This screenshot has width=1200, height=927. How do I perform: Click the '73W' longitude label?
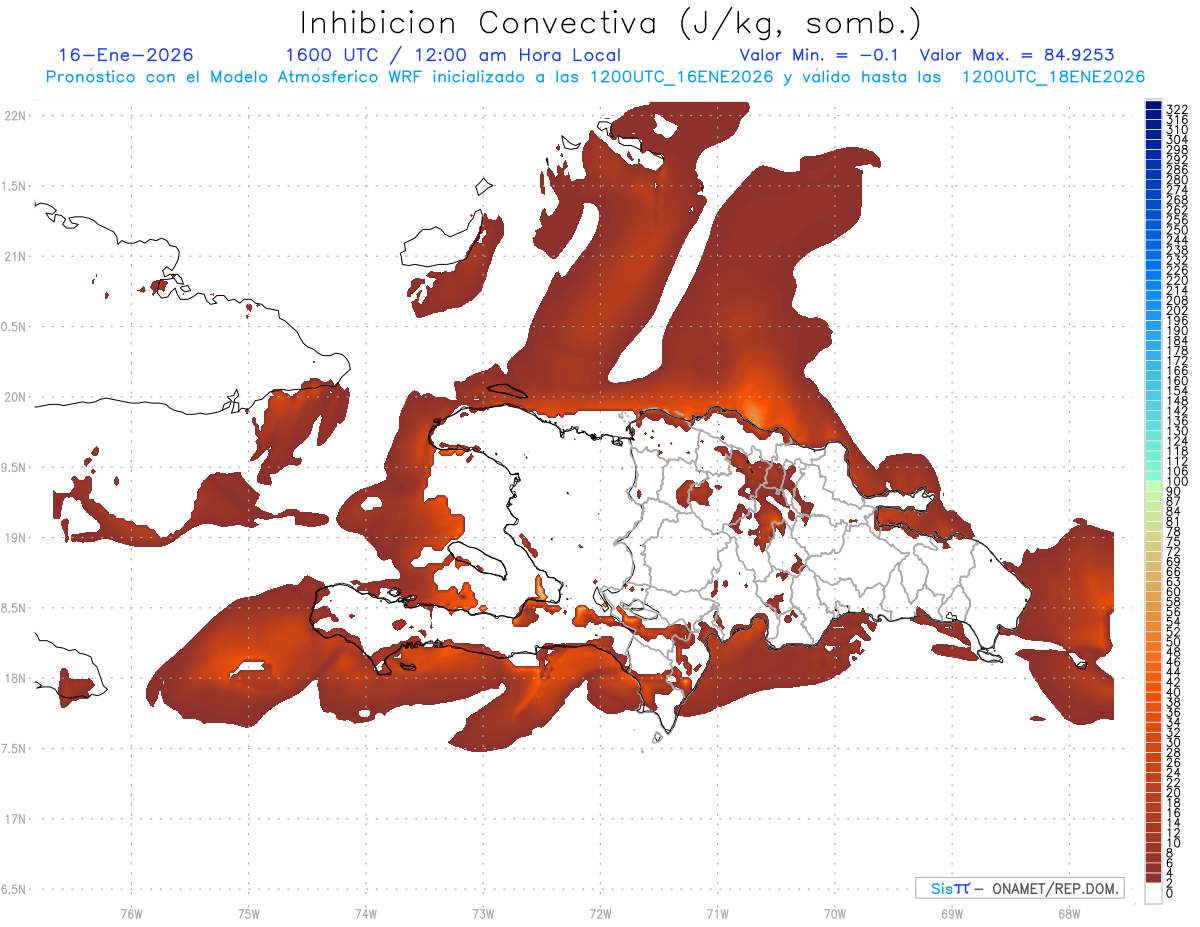click(483, 912)
